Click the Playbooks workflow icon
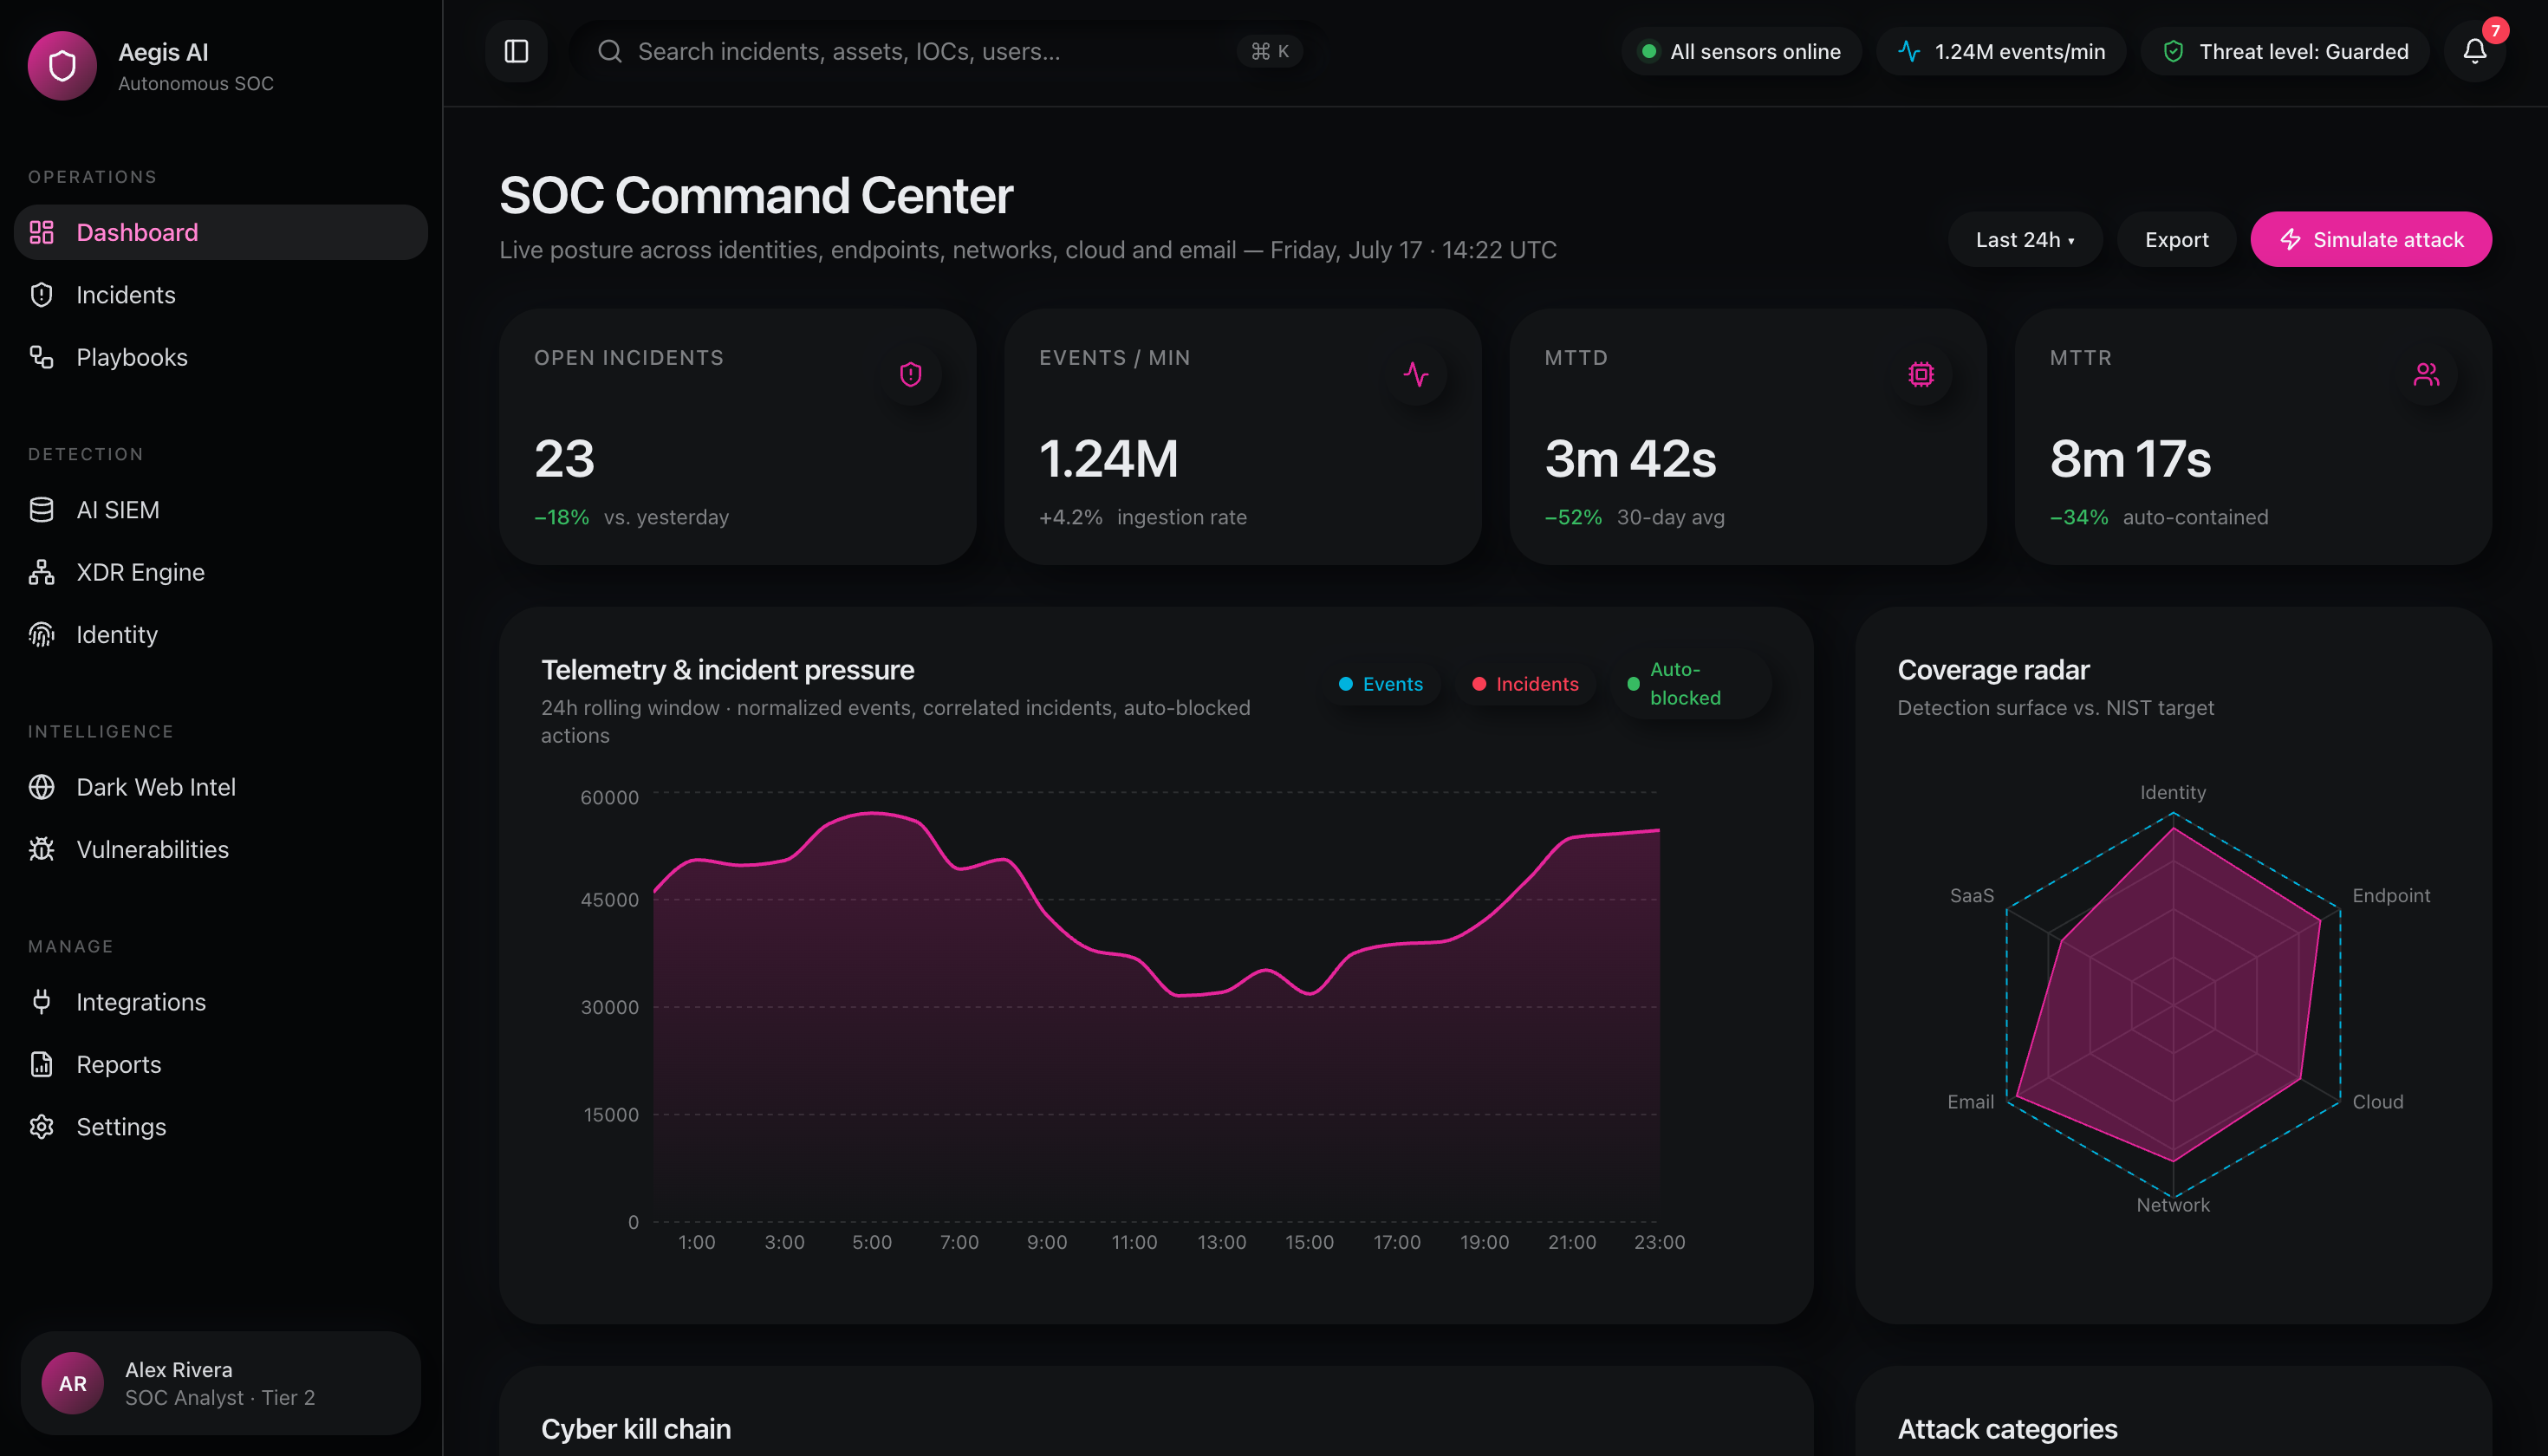 (x=42, y=357)
